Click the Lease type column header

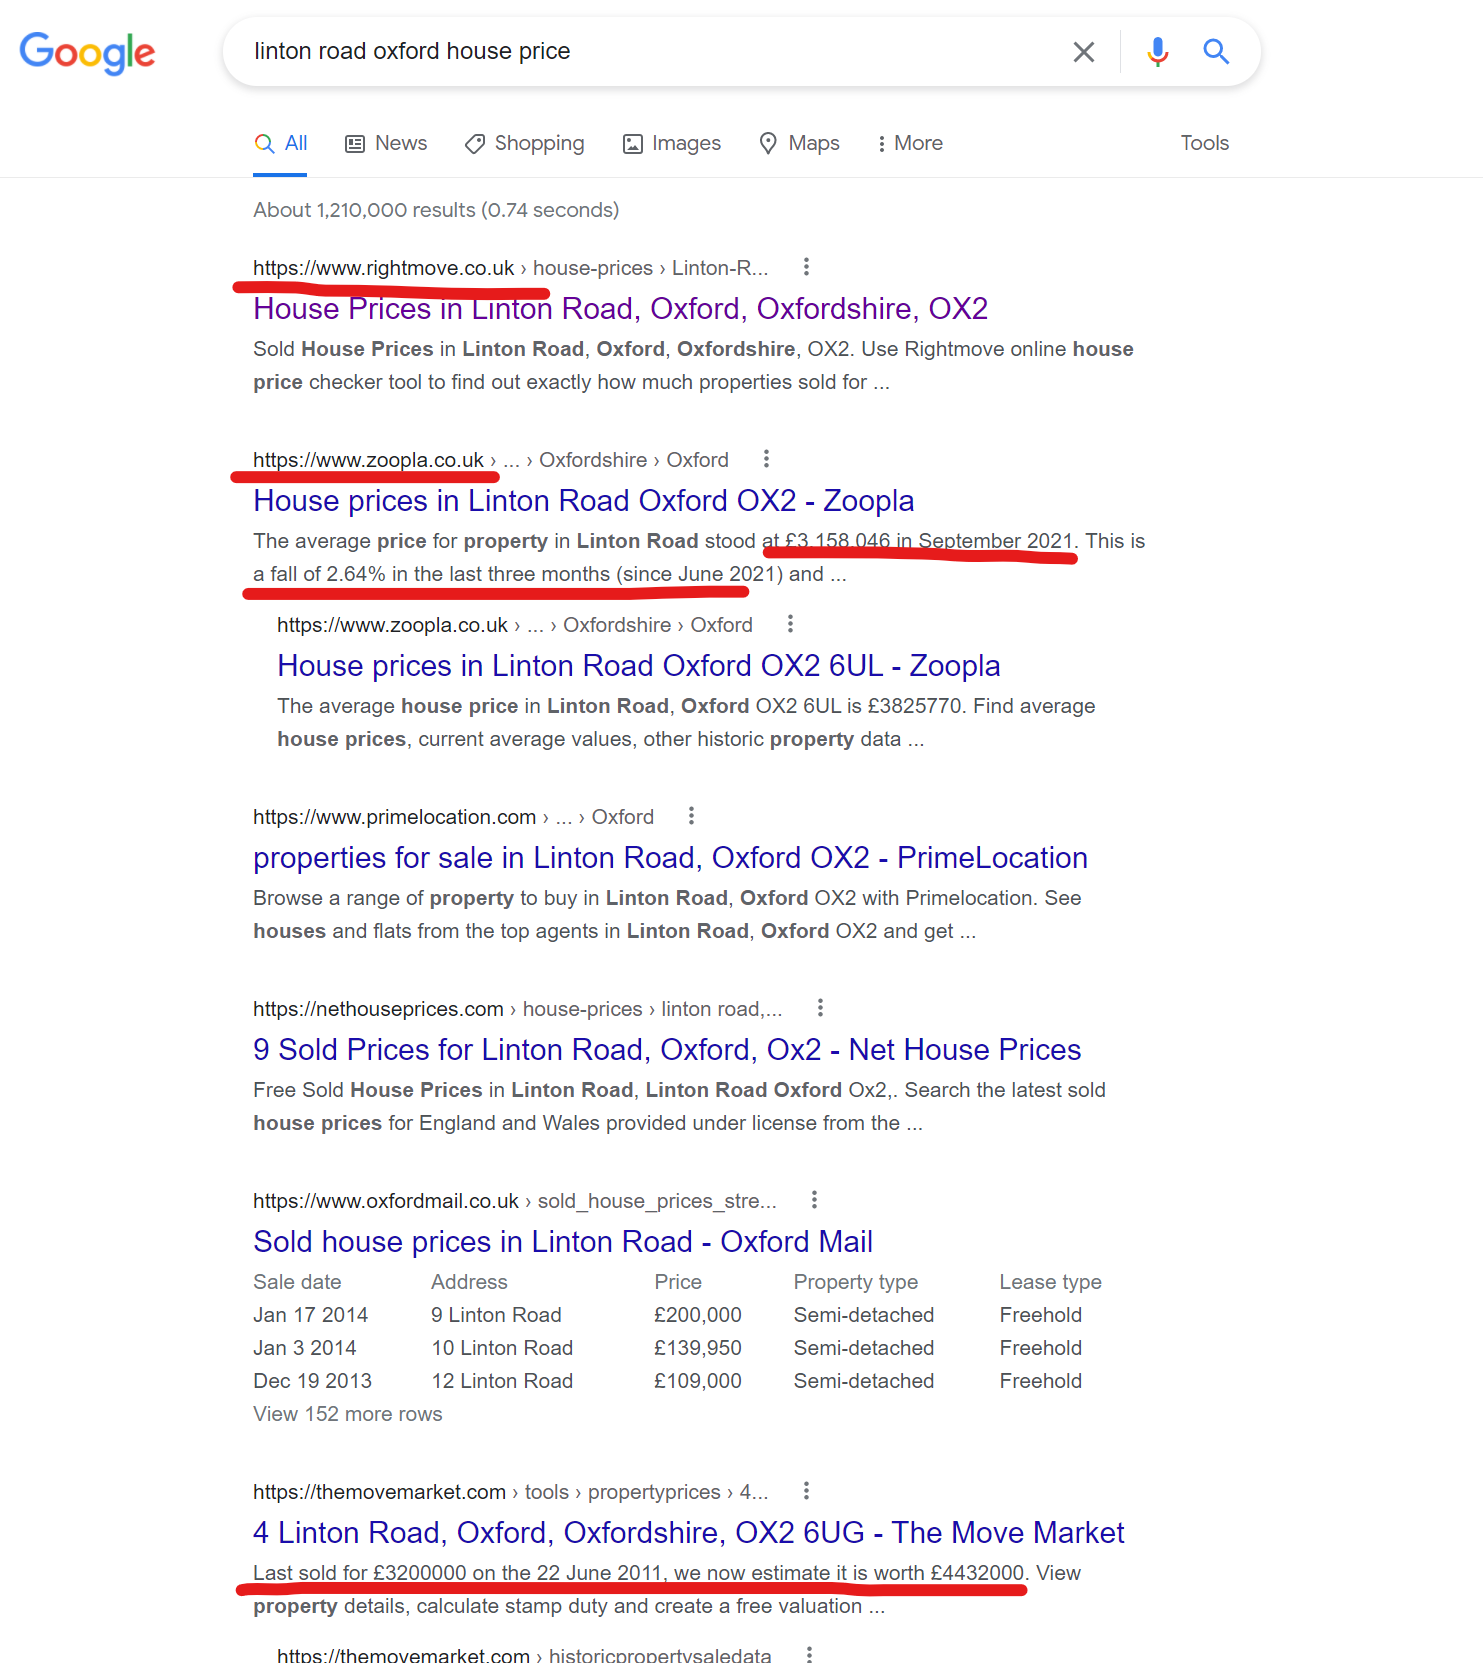(x=1050, y=1282)
